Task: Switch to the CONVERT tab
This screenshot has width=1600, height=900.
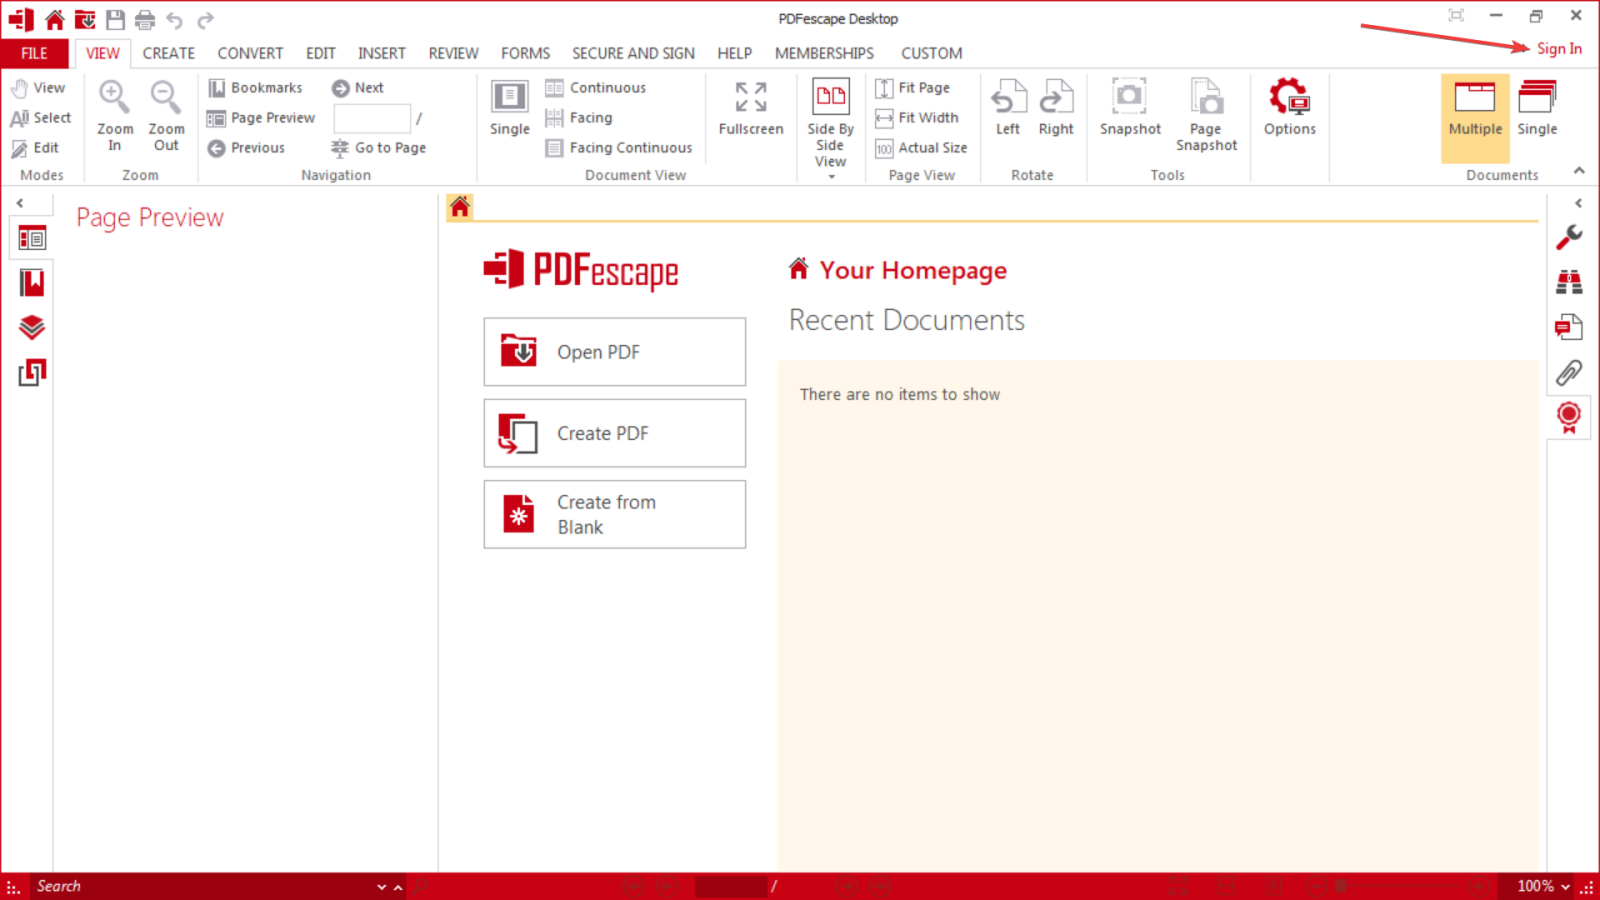Action: point(250,53)
